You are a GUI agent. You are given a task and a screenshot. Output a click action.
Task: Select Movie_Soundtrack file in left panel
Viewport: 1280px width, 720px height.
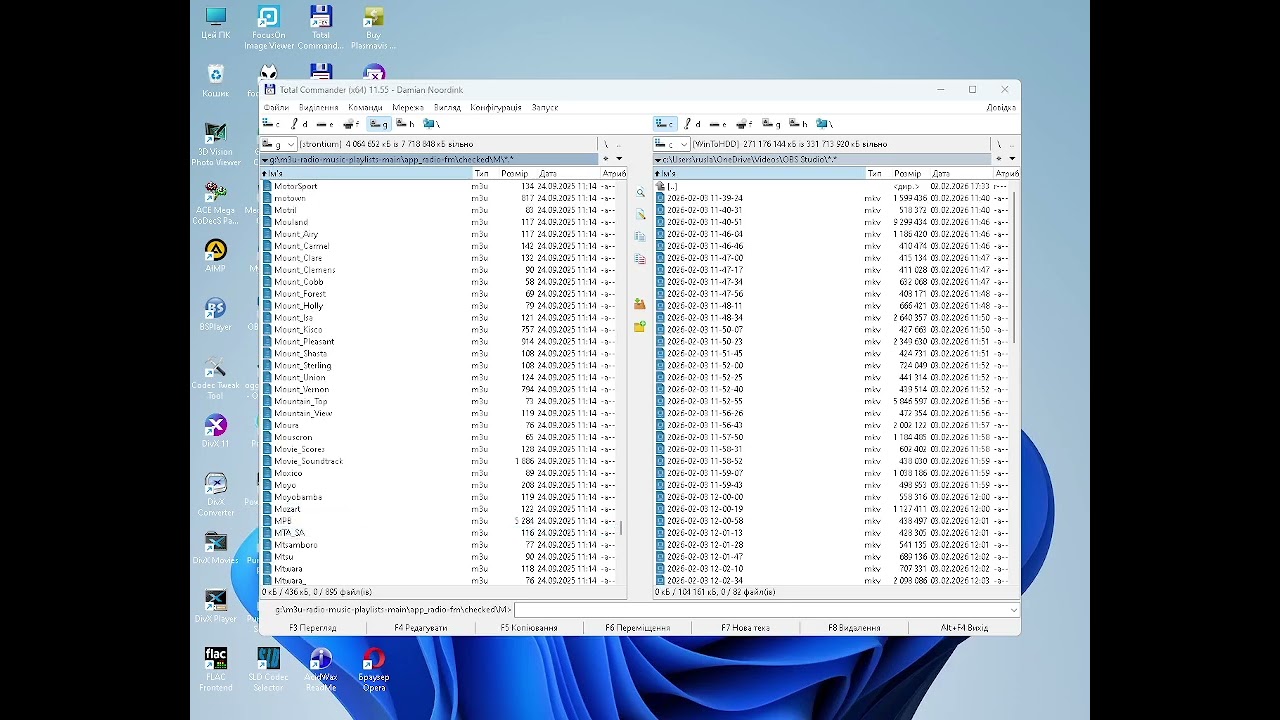click(x=439, y=461)
